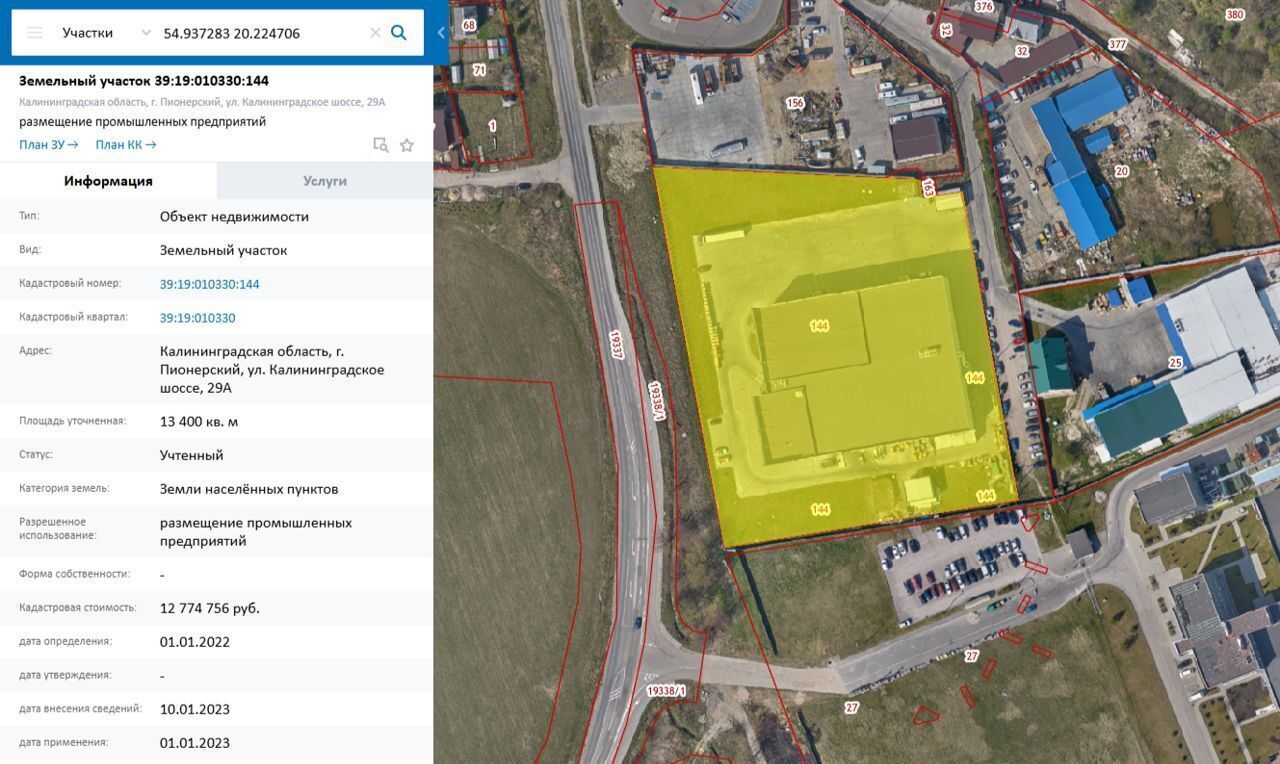Select the status value Учтенный
1280x764 pixels.
tap(191, 455)
